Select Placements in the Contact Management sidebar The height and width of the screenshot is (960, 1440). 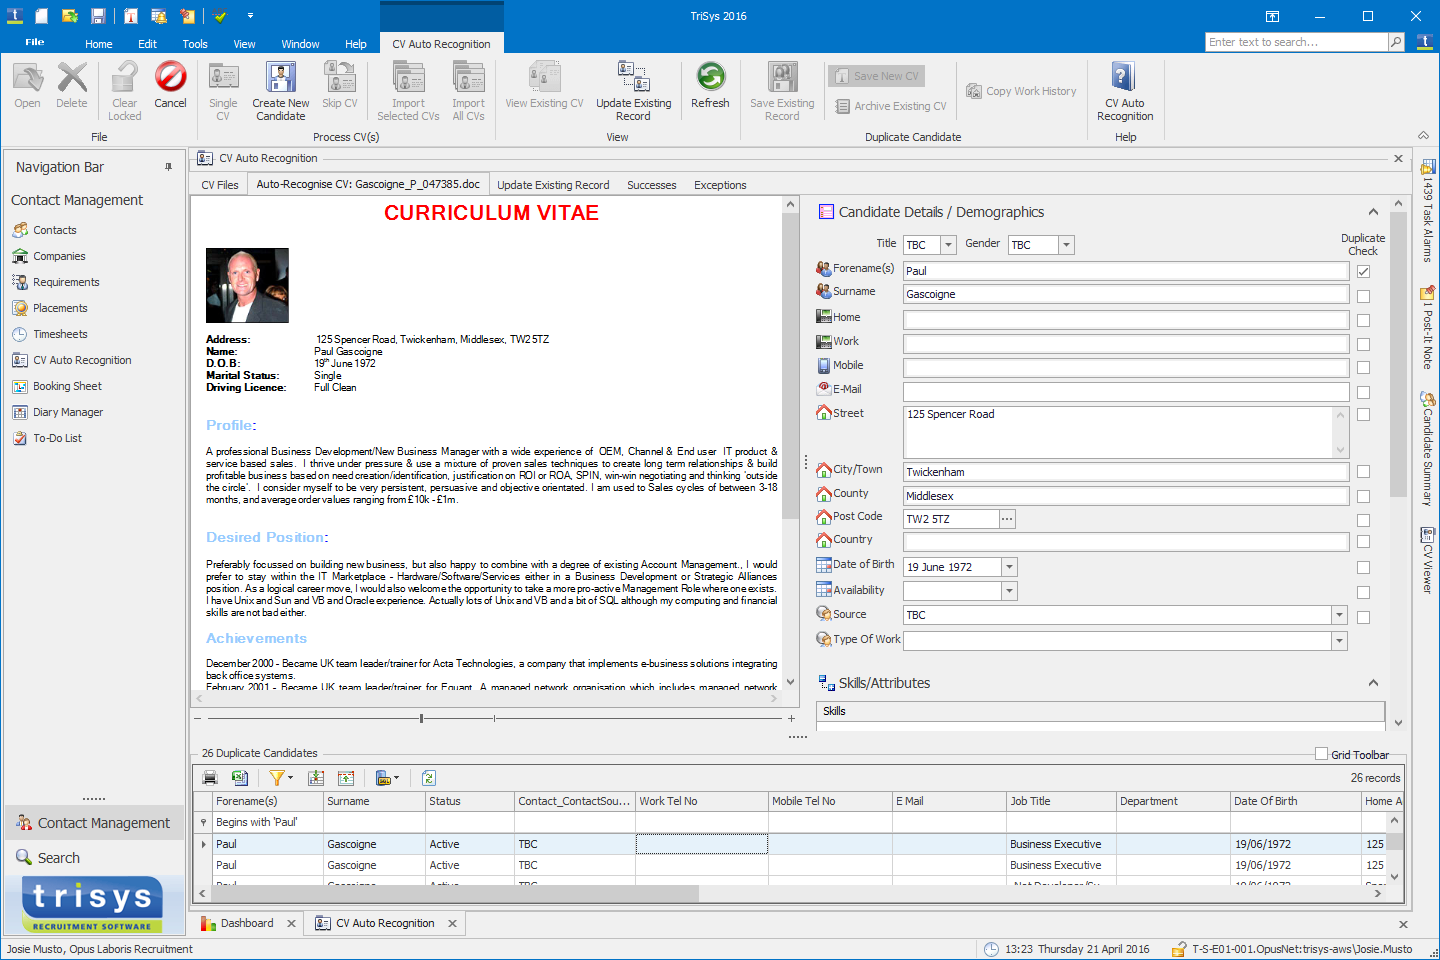coord(61,307)
